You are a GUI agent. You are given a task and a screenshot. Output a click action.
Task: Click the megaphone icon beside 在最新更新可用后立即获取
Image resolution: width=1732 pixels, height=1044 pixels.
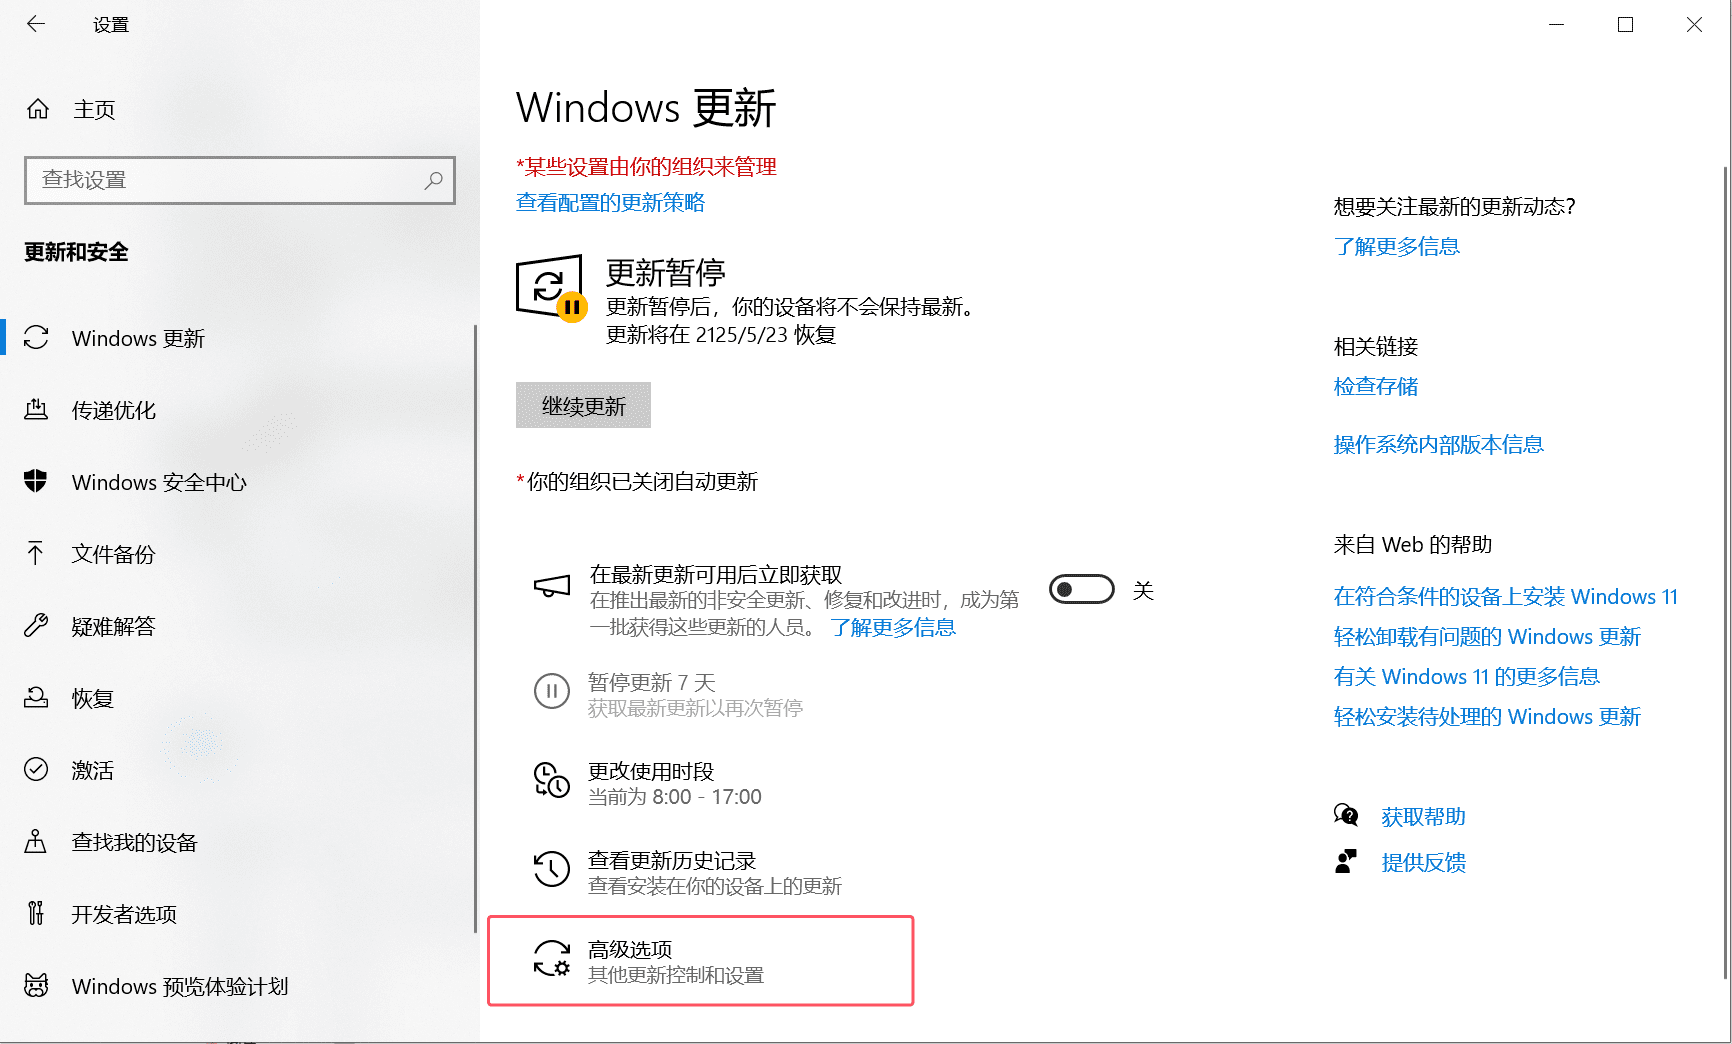pos(552,586)
